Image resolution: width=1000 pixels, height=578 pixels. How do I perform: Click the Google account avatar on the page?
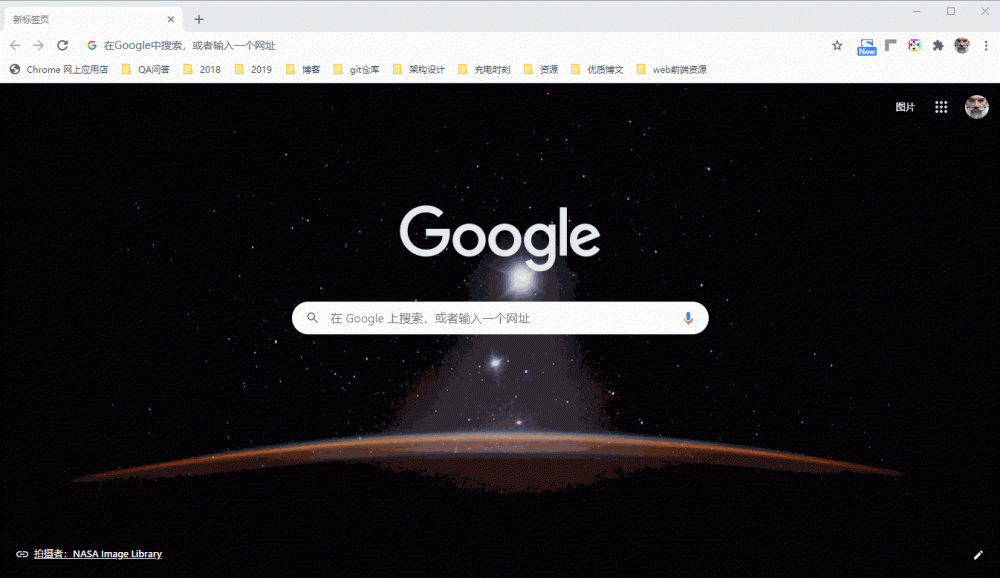pos(976,106)
